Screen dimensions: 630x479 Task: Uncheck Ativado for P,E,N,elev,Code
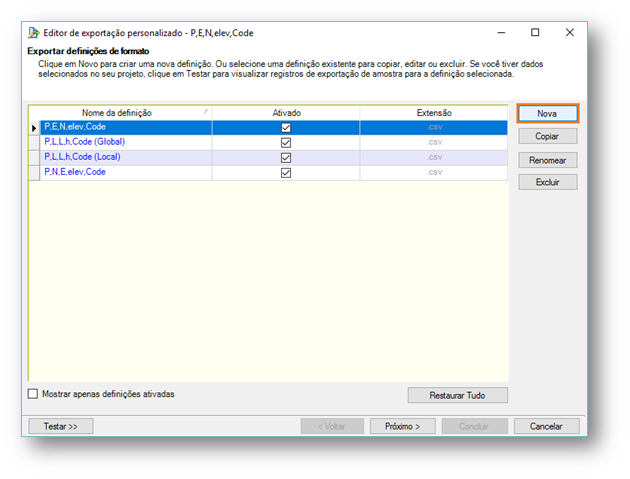(x=286, y=128)
